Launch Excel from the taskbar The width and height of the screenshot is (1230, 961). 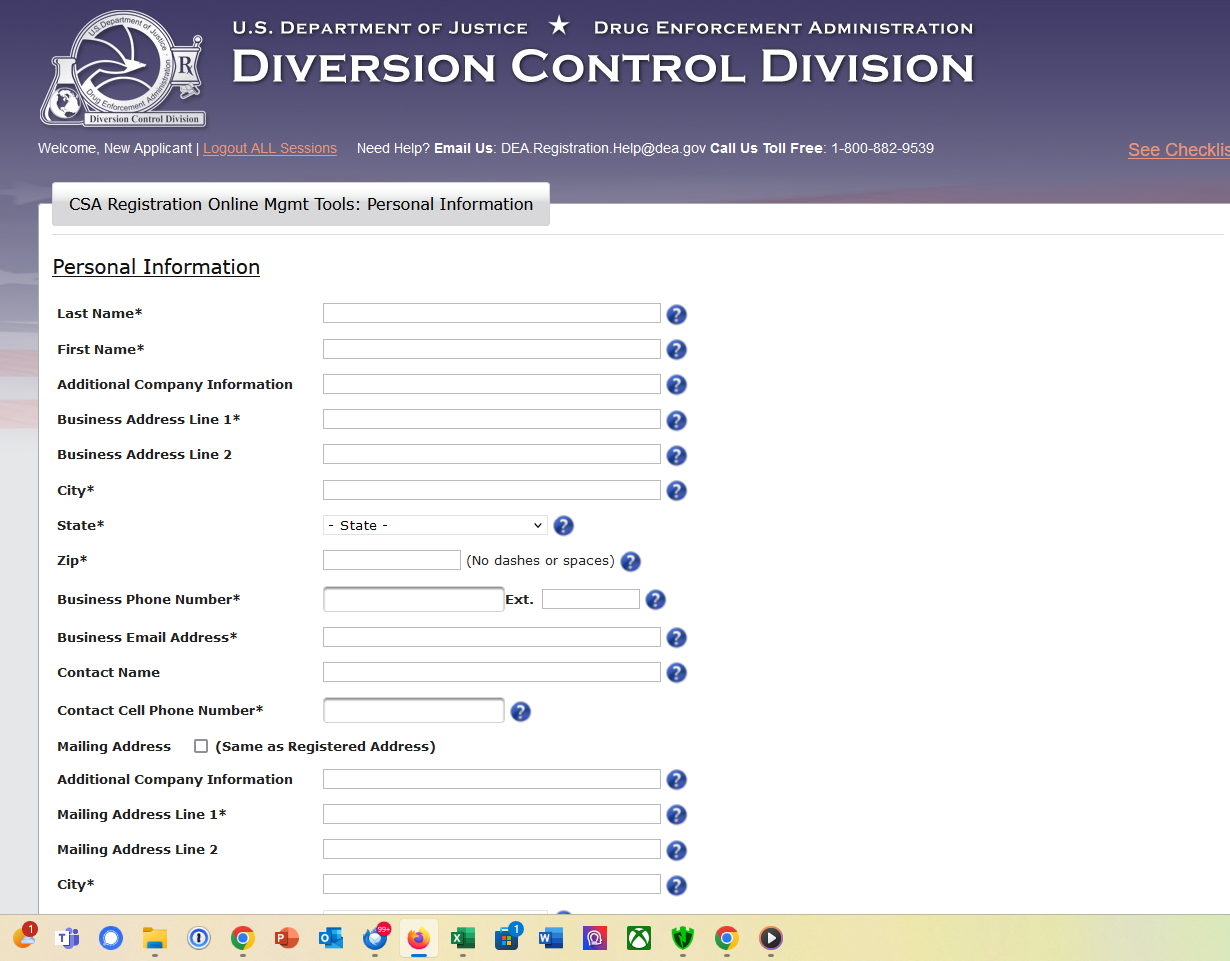(x=462, y=938)
